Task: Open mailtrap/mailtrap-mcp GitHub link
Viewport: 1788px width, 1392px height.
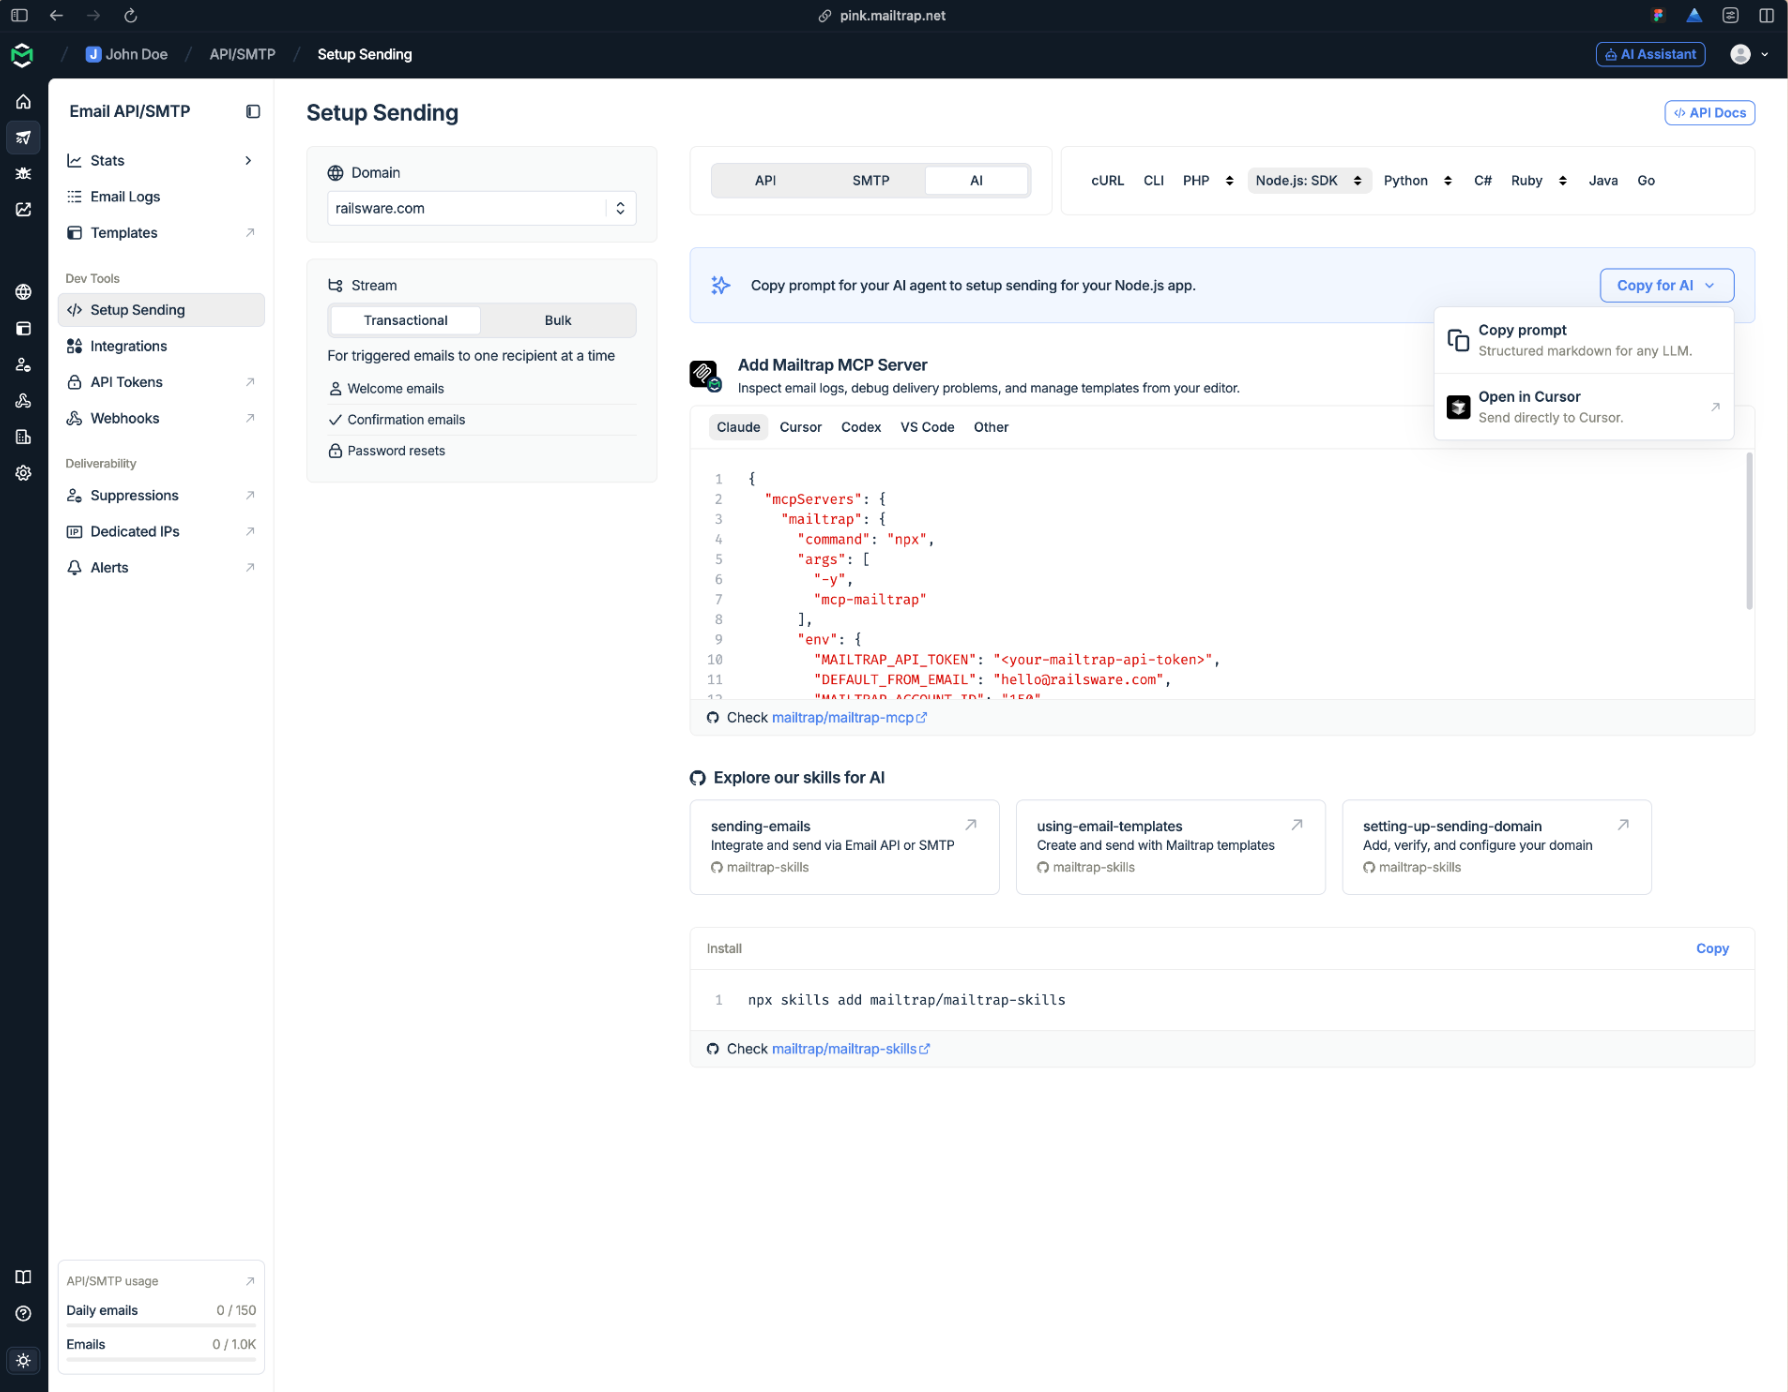Action: 849,718
